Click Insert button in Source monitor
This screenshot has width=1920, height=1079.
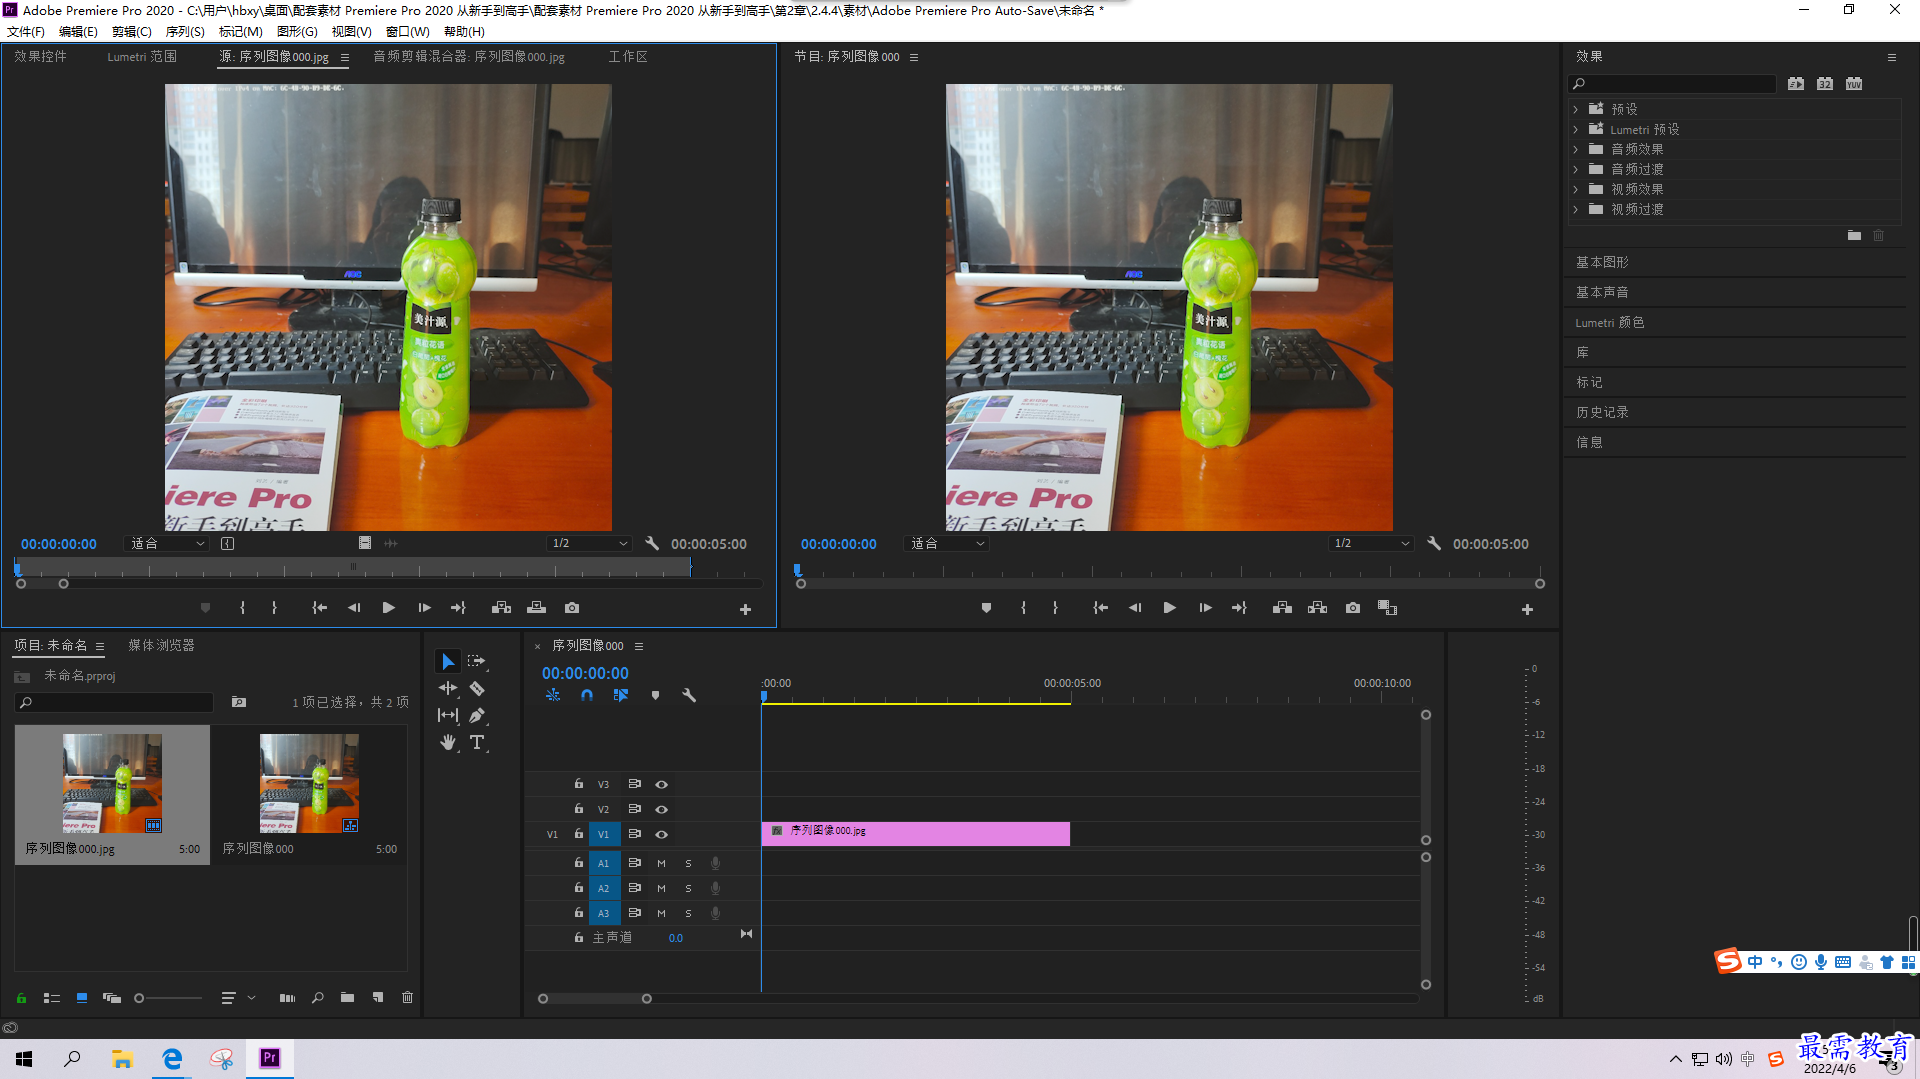click(501, 608)
